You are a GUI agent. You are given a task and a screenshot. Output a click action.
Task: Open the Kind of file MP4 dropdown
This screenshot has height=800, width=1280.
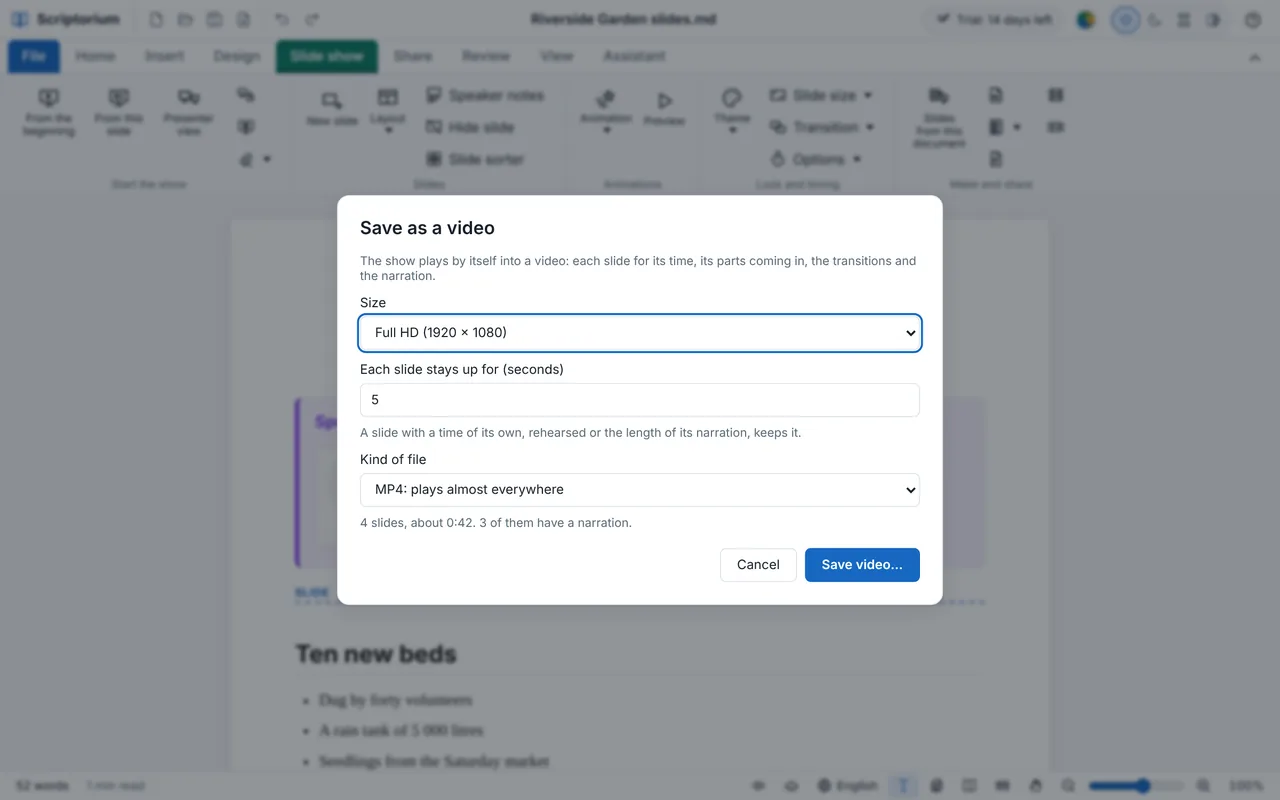(x=640, y=490)
